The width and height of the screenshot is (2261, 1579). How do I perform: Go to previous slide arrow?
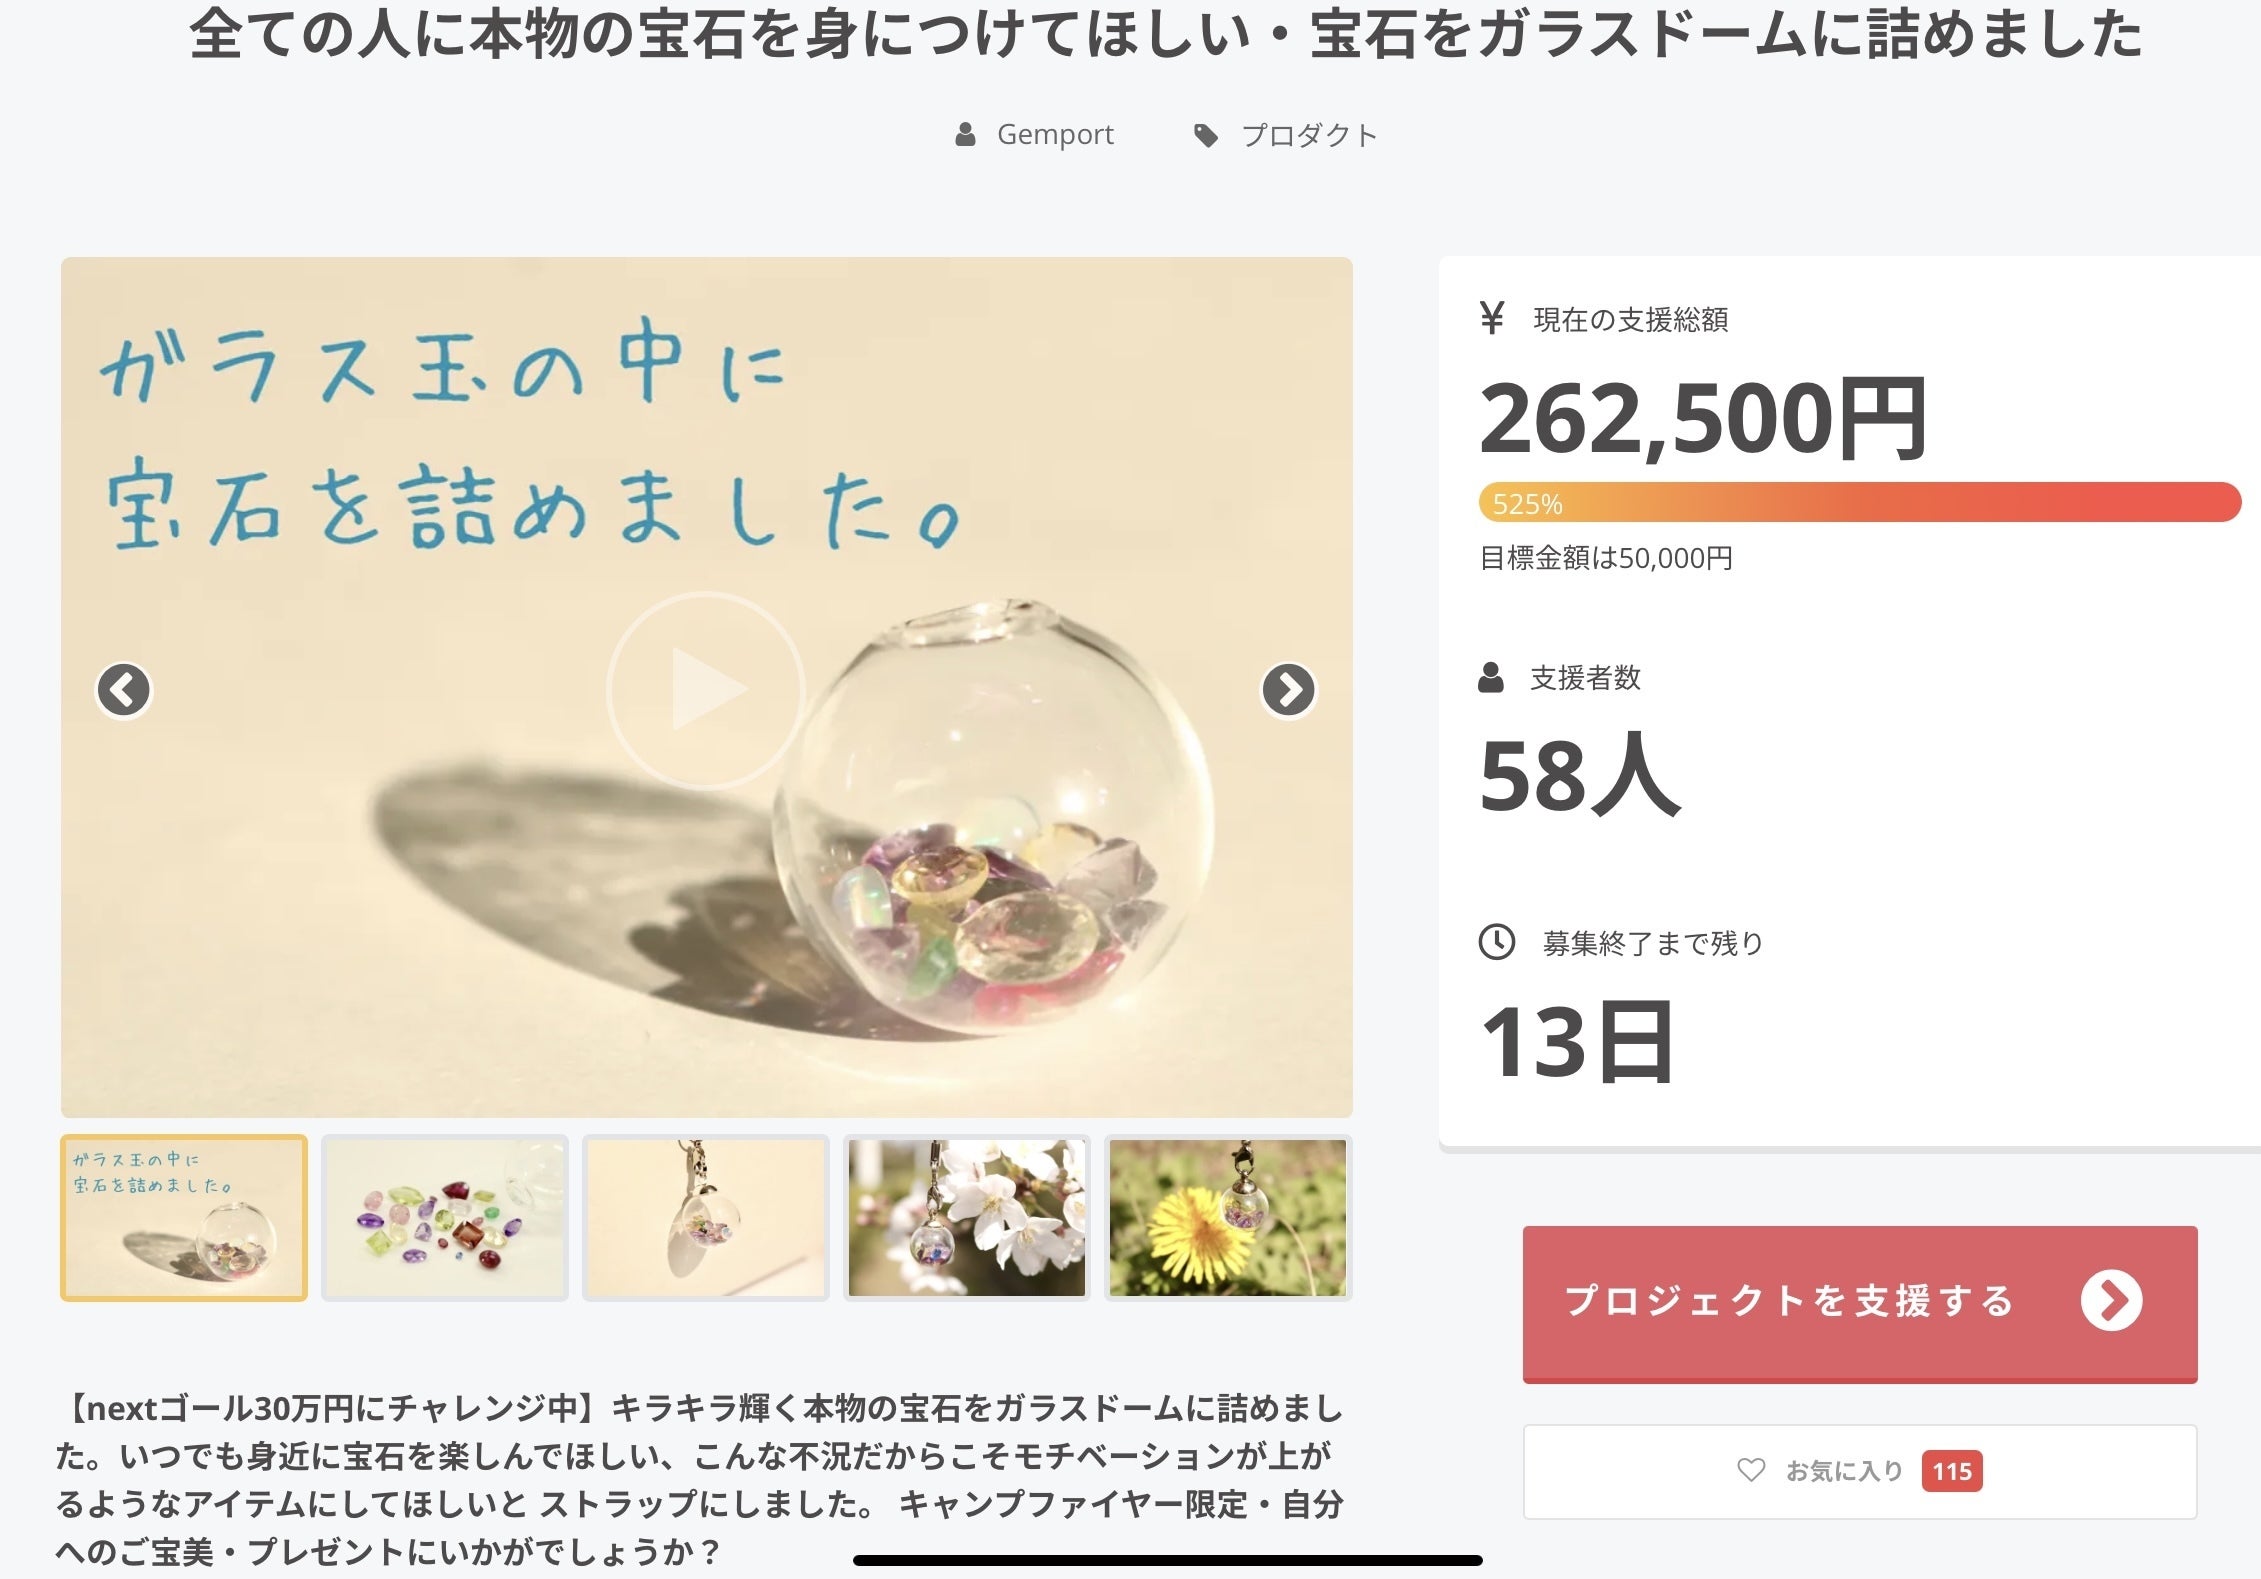point(124,690)
